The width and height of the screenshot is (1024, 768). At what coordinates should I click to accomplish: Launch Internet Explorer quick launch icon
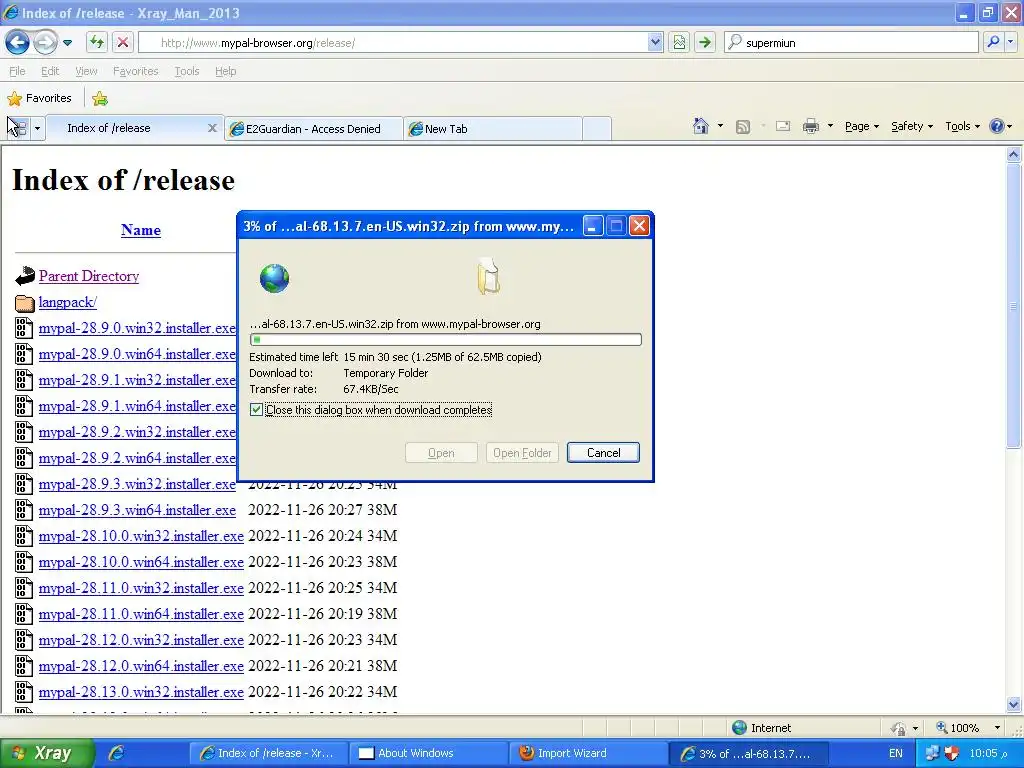pos(116,753)
